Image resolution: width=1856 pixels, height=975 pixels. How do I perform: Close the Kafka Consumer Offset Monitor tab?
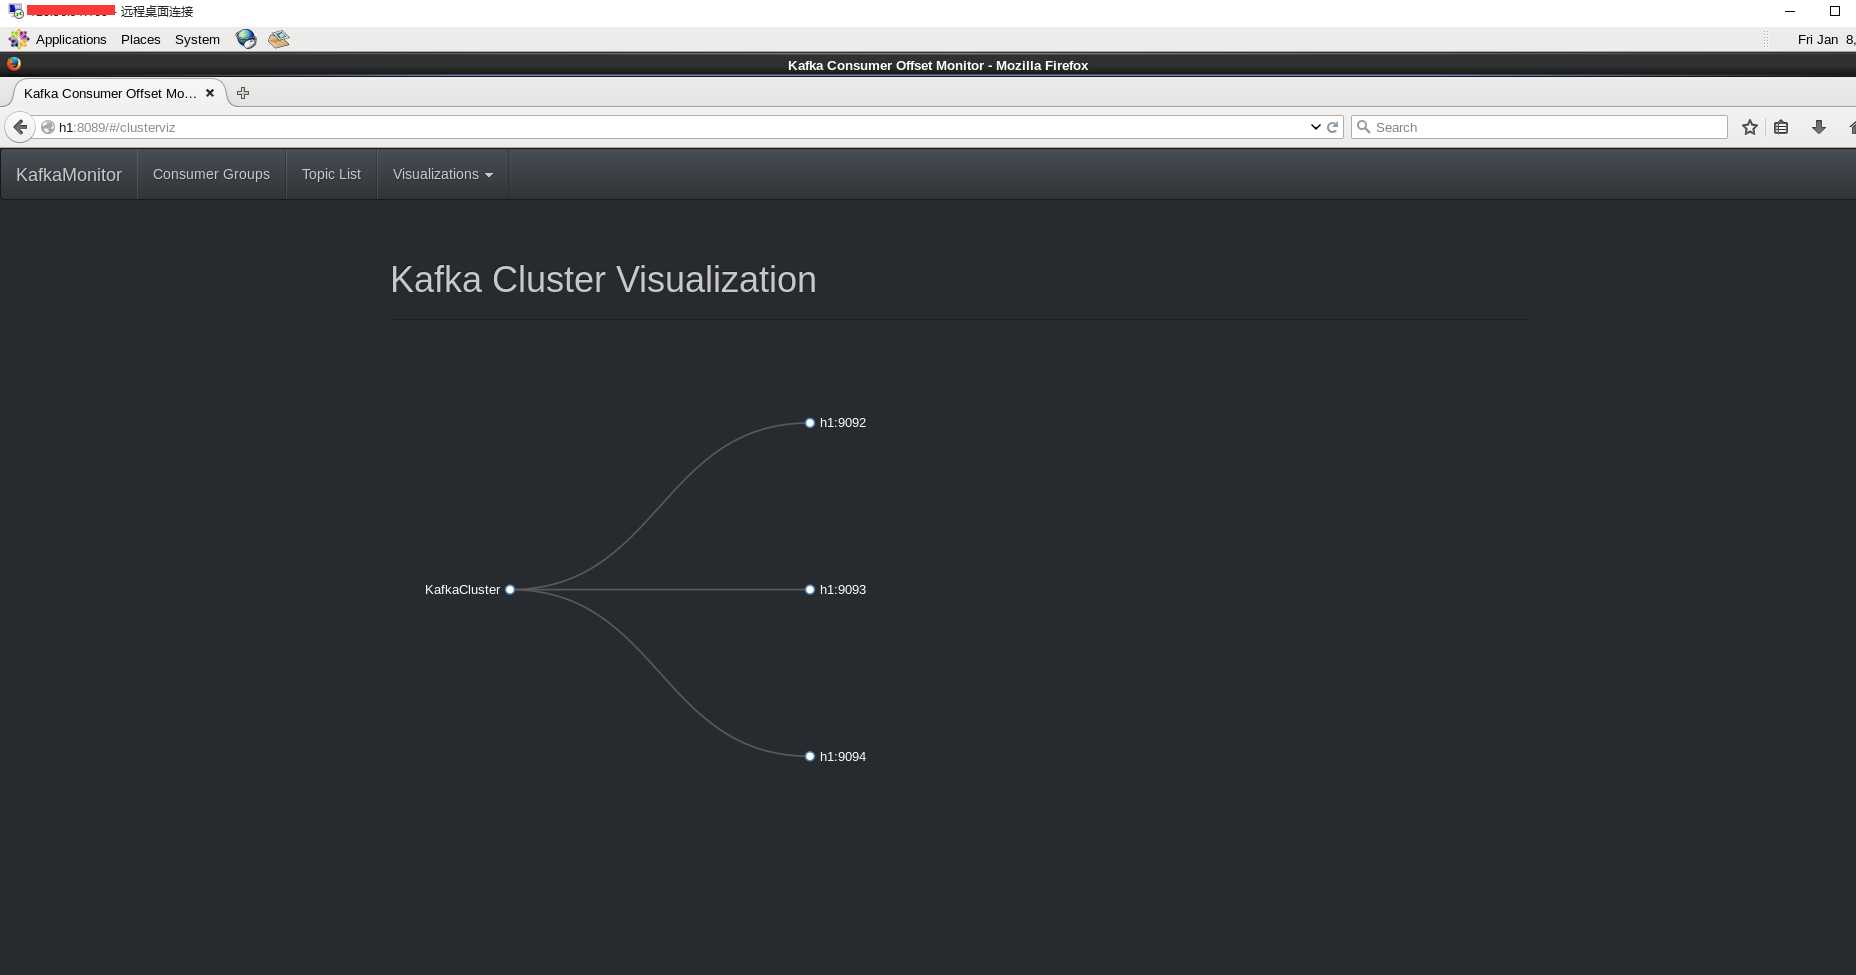(210, 93)
